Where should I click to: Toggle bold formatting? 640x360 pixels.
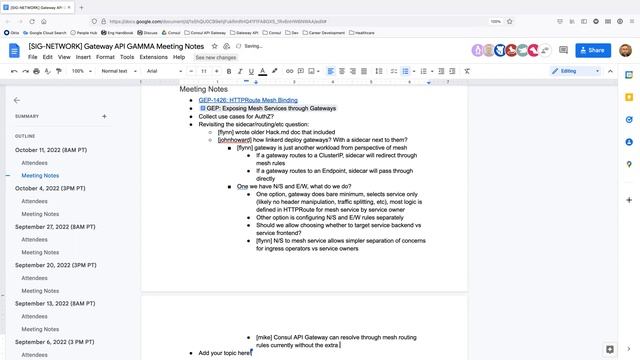coord(229,71)
